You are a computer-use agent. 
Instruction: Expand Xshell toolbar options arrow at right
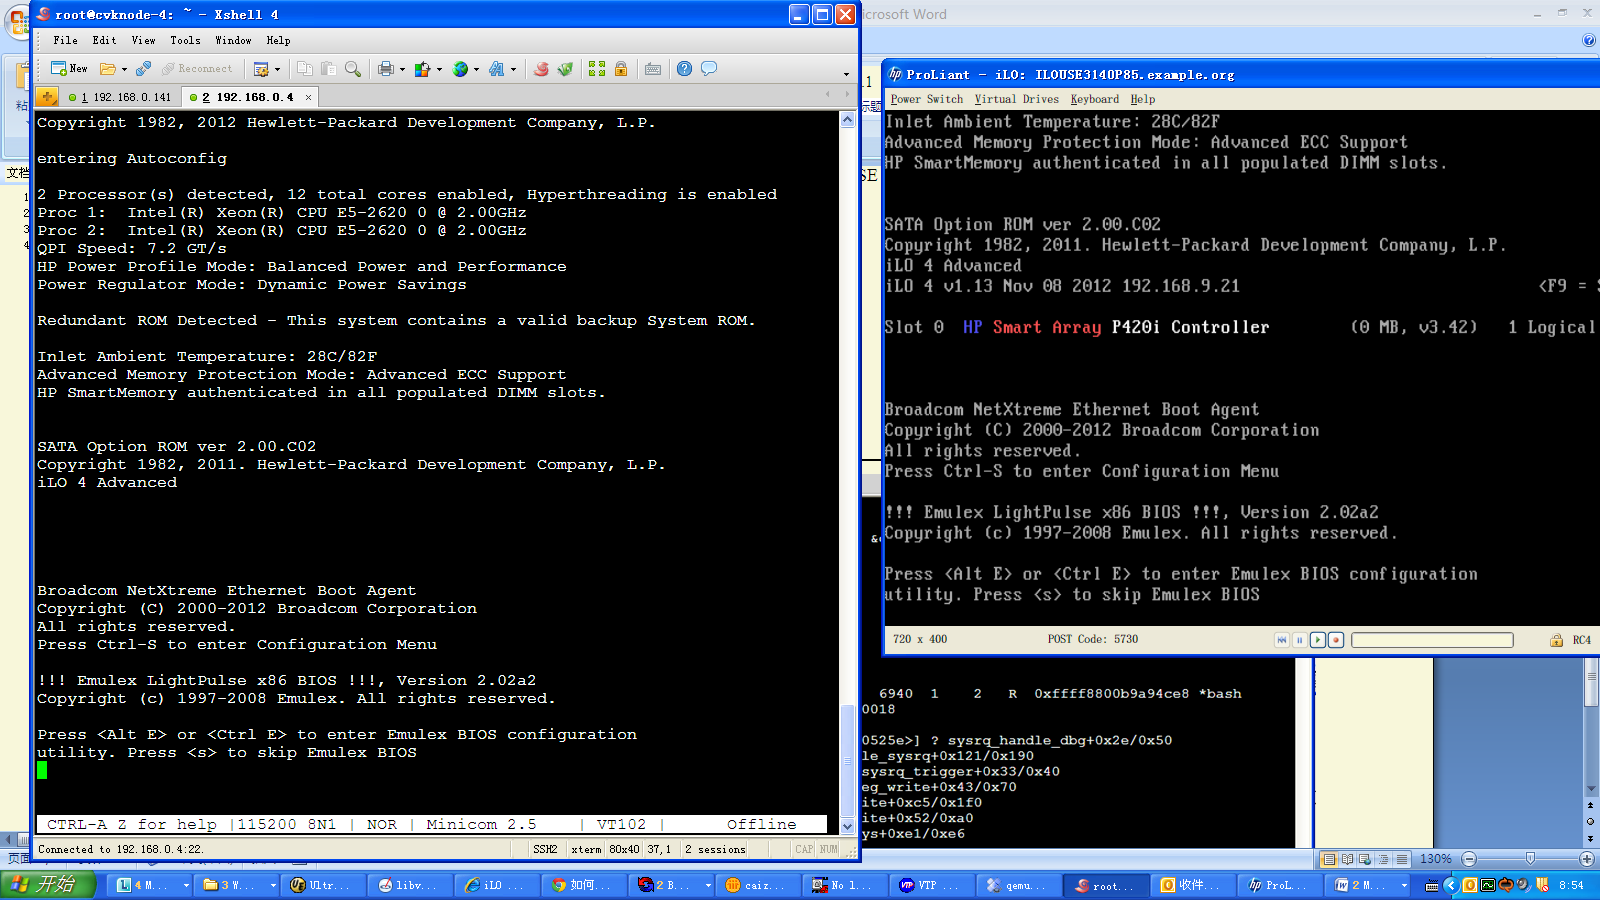point(846,73)
